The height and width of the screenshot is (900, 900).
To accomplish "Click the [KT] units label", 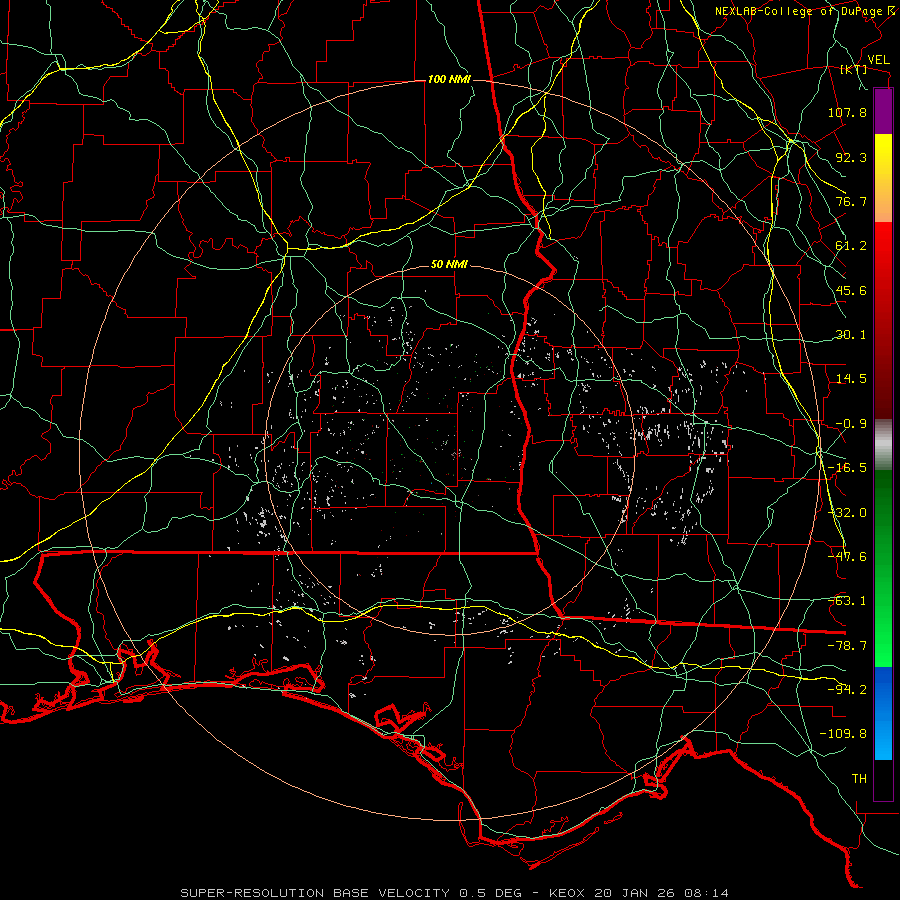I will [854, 69].
